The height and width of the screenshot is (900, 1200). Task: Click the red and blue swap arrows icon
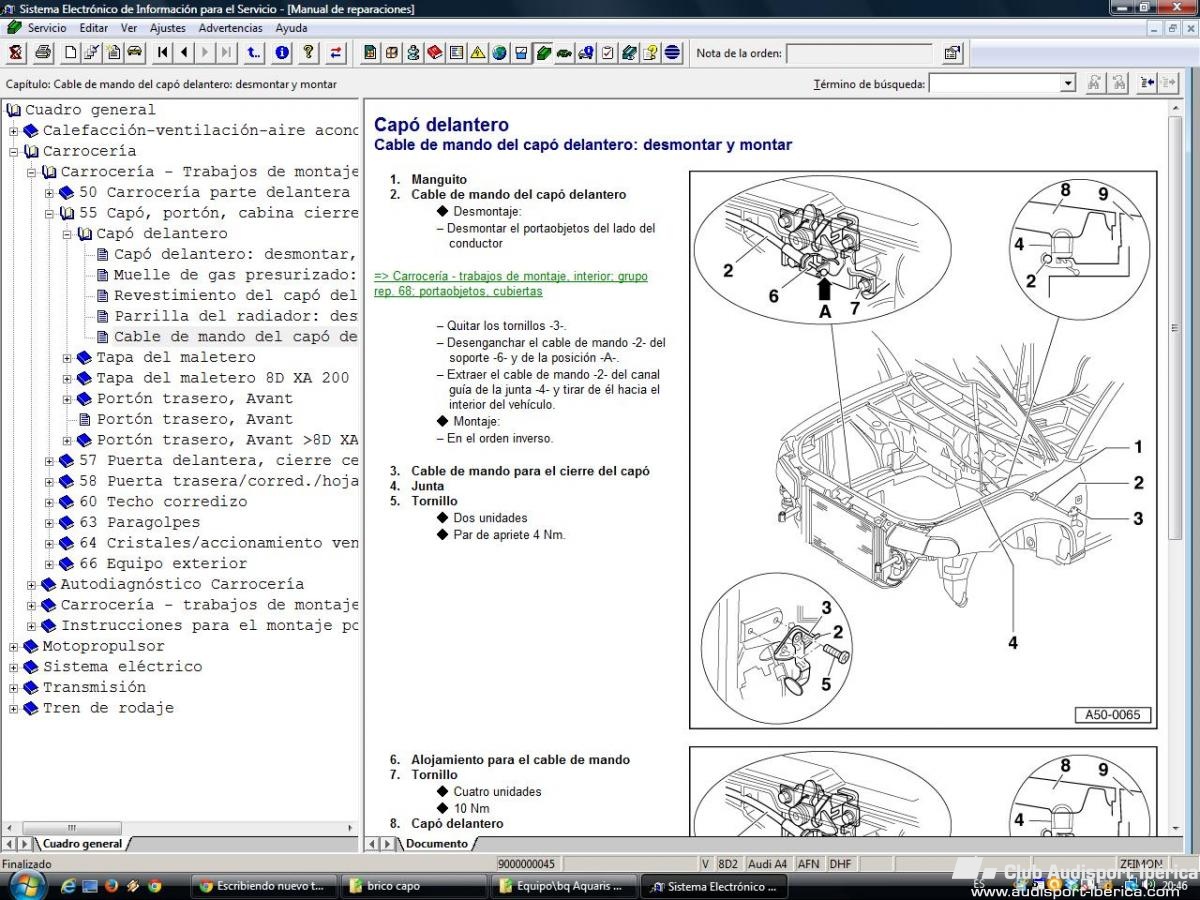click(x=336, y=53)
